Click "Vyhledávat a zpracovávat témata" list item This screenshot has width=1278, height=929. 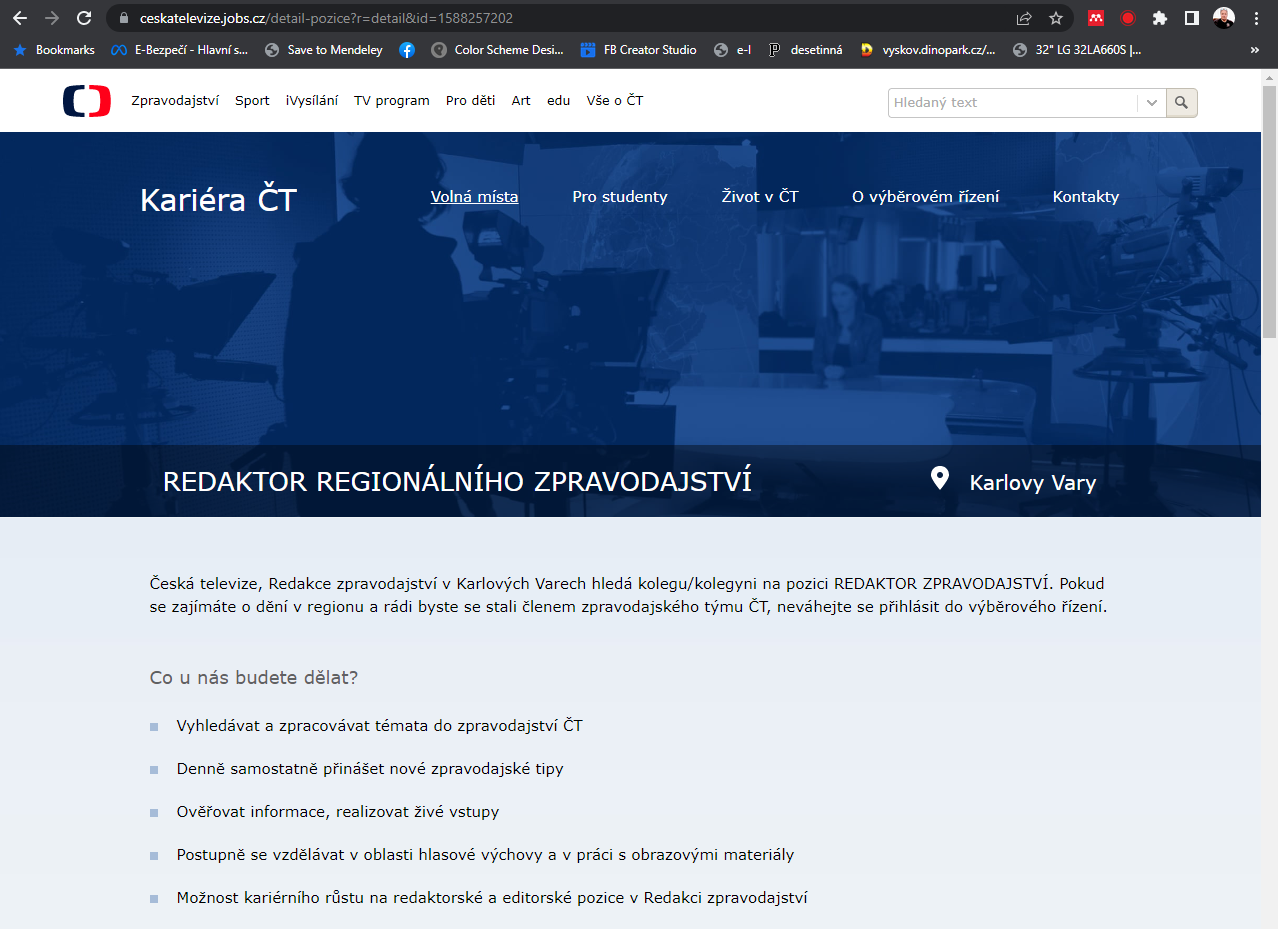[380, 725]
